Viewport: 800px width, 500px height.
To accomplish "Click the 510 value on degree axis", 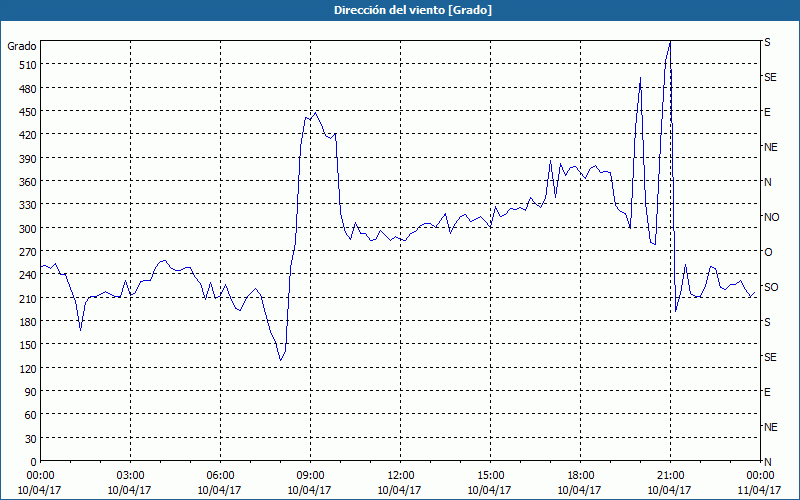I will [26, 65].
